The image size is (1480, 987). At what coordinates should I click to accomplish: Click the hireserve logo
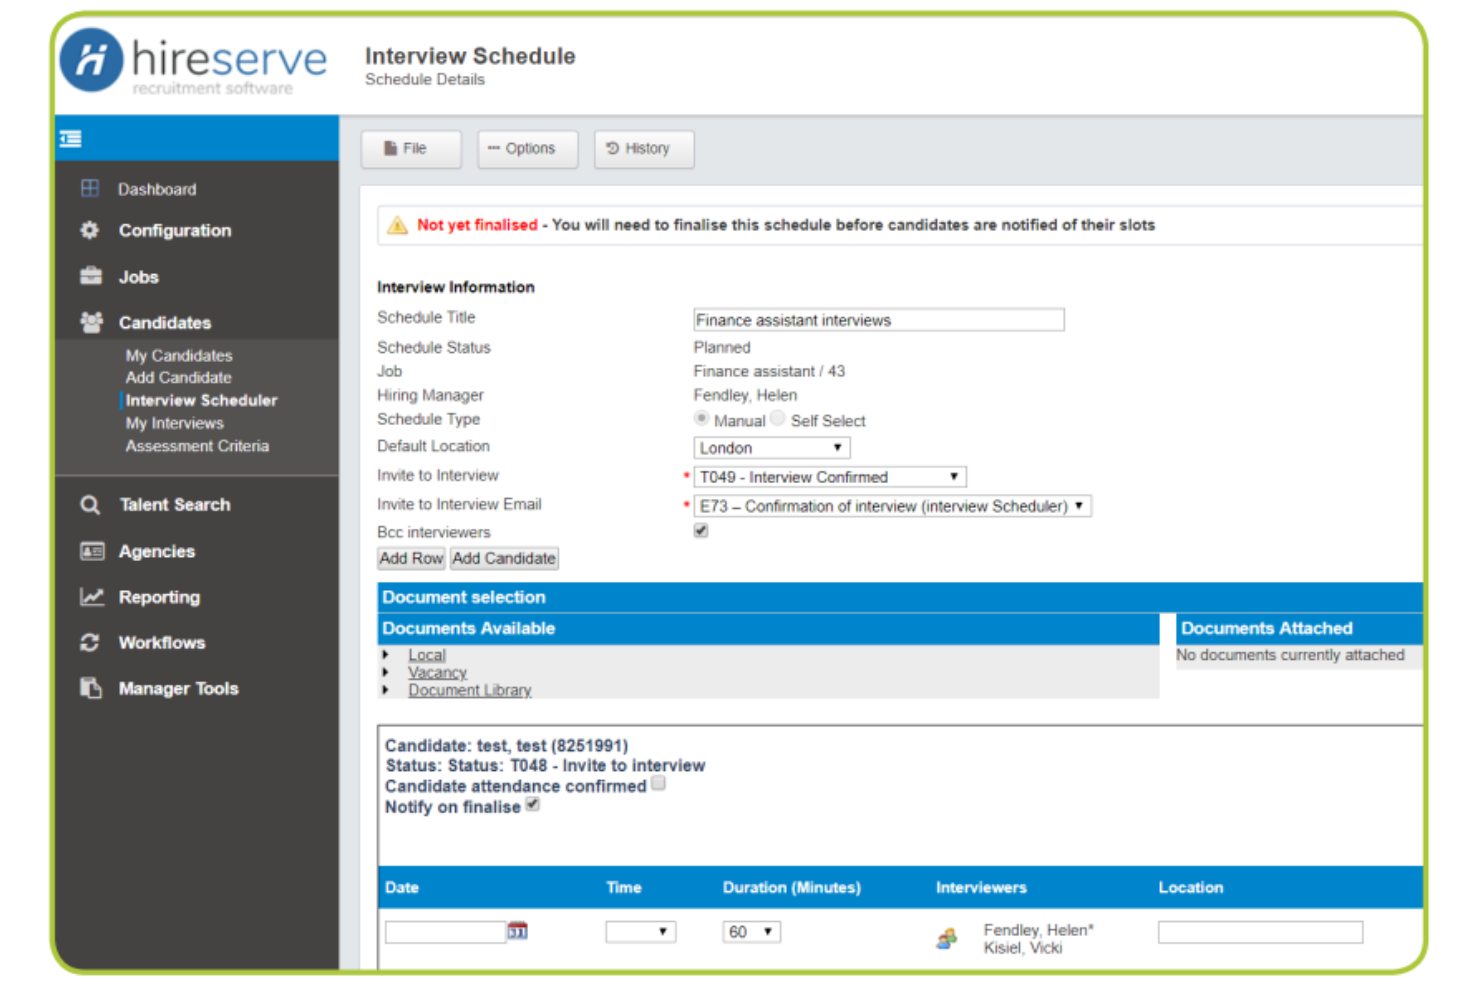[x=193, y=61]
